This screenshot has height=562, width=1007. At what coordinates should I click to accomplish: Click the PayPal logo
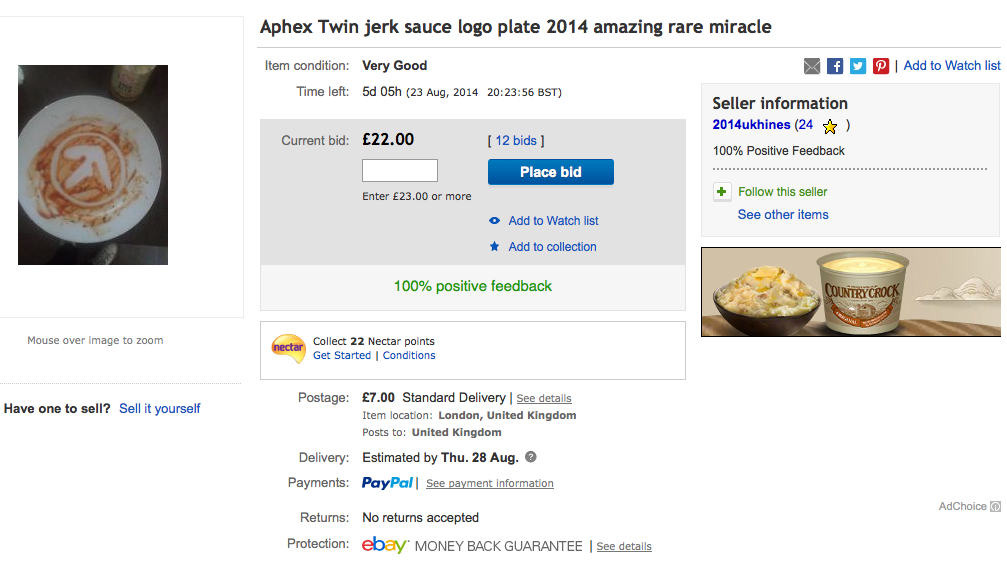(387, 483)
